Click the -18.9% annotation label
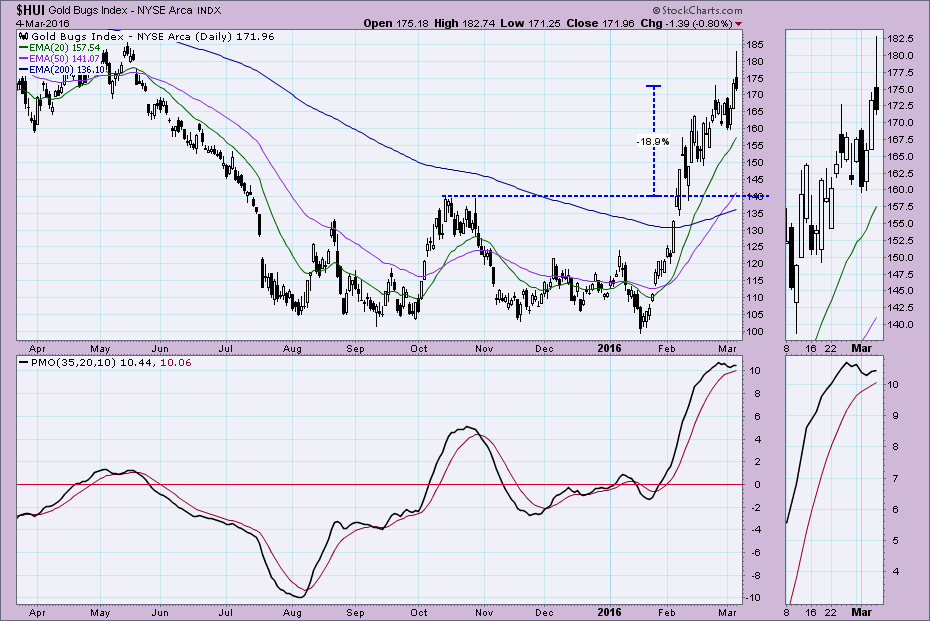The width and height of the screenshot is (930, 621). pyautogui.click(x=653, y=142)
